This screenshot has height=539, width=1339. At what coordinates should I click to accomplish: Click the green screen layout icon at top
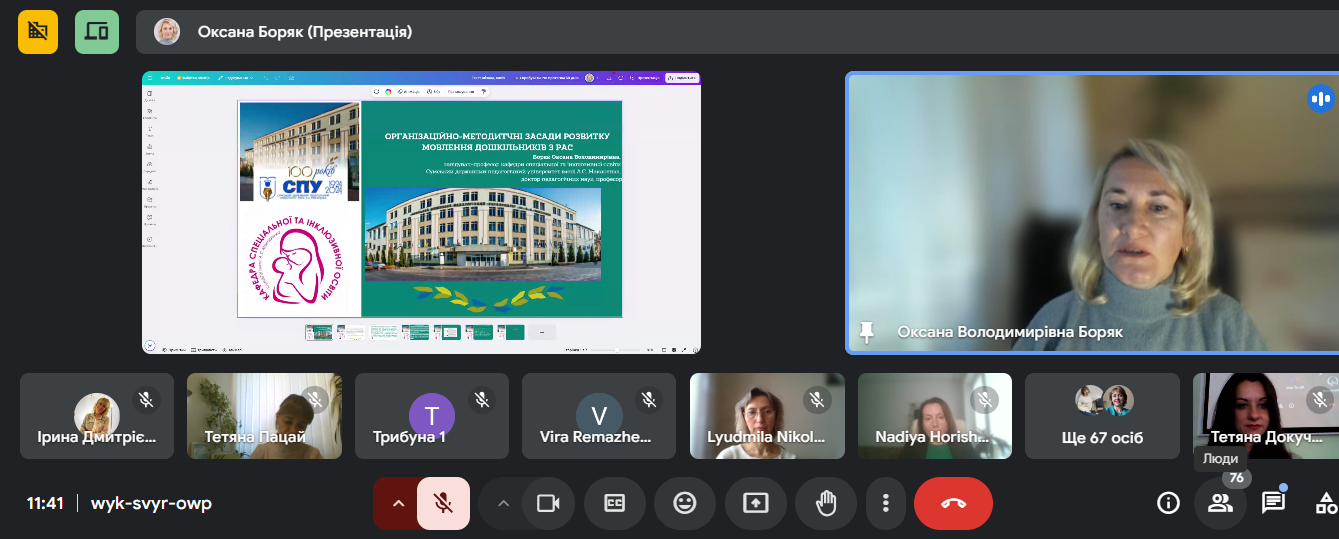(96, 31)
